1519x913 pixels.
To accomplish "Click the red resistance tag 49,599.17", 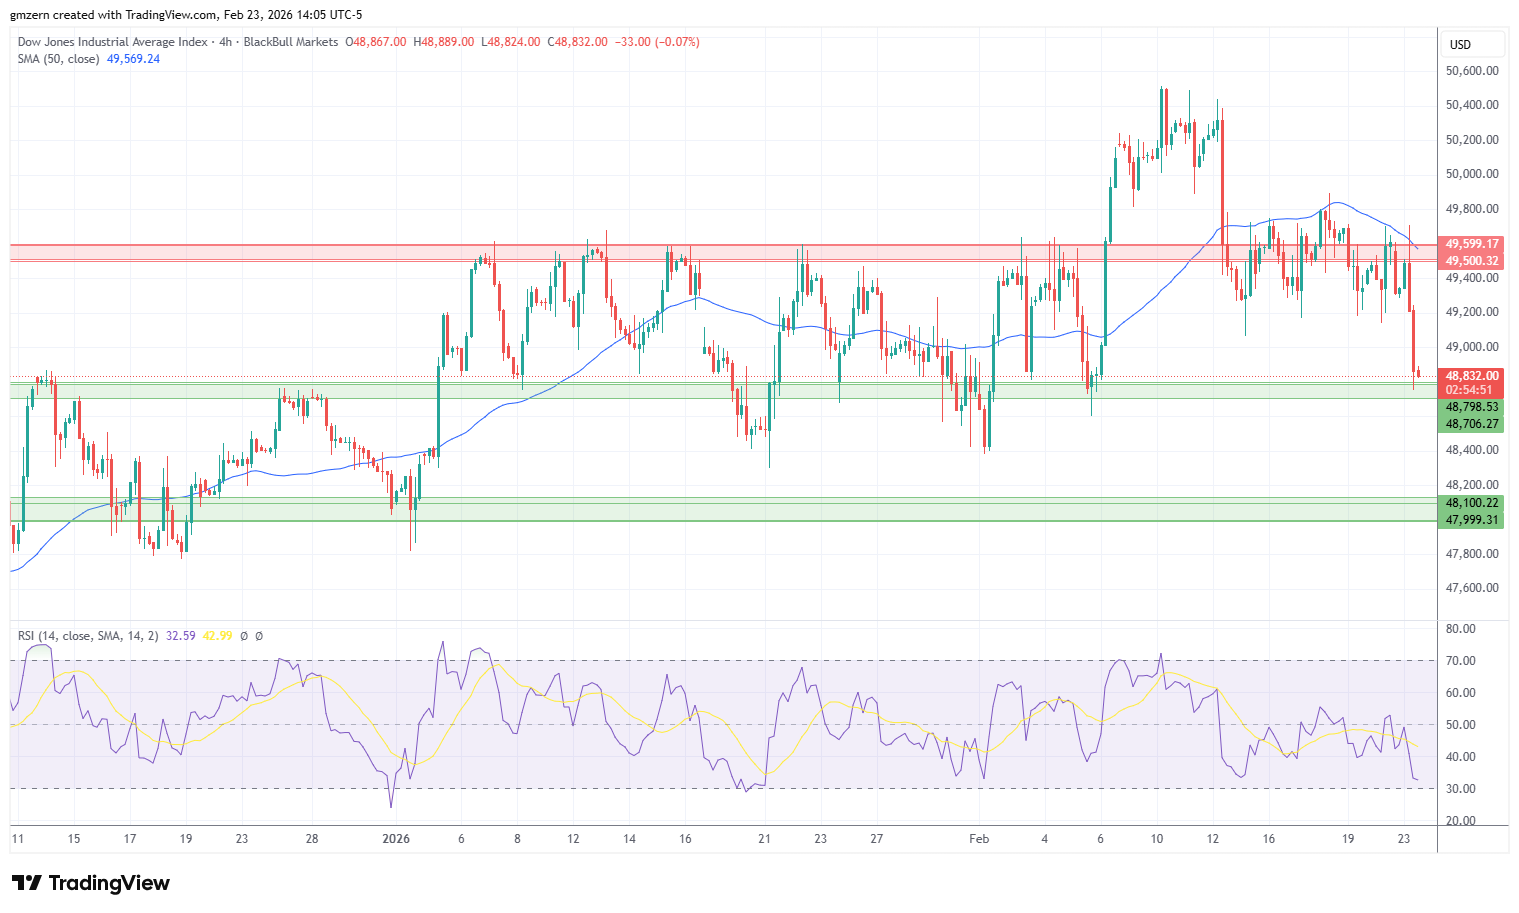I will pyautogui.click(x=1473, y=244).
